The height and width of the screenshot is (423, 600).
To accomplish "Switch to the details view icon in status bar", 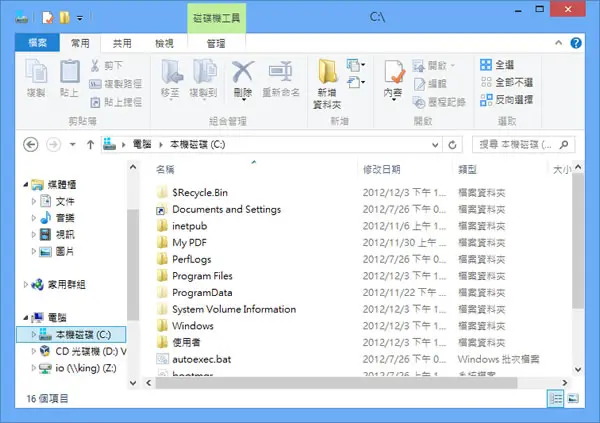I will click(x=556, y=399).
